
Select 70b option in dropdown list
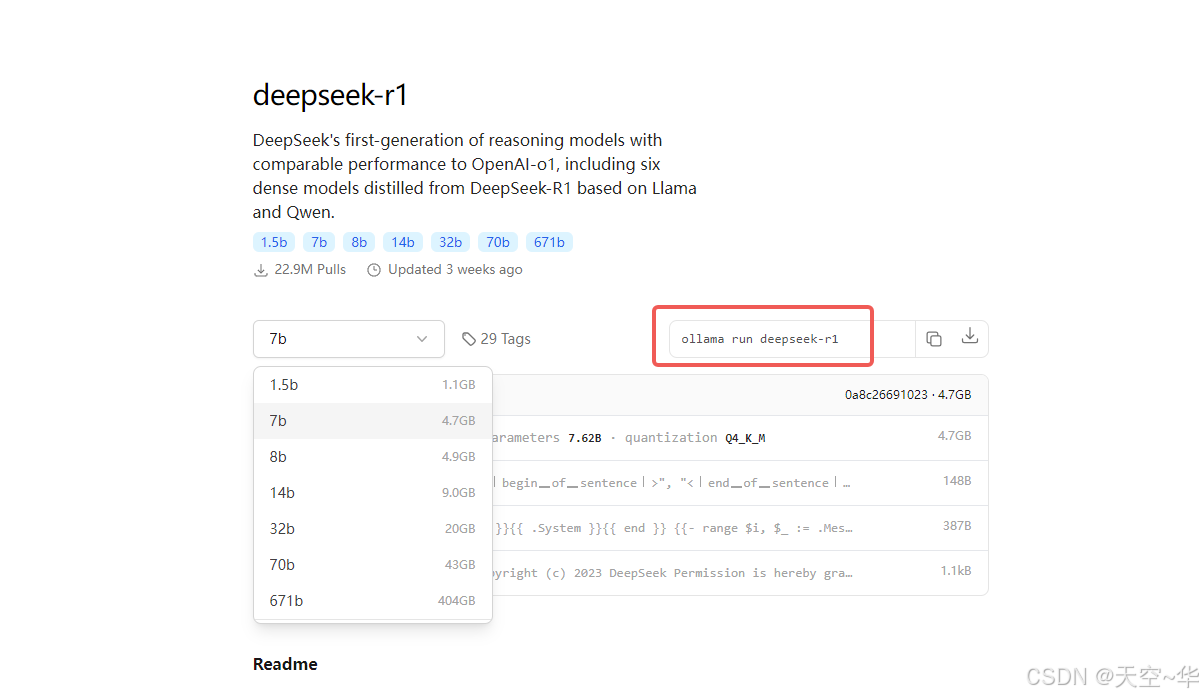[373, 565]
